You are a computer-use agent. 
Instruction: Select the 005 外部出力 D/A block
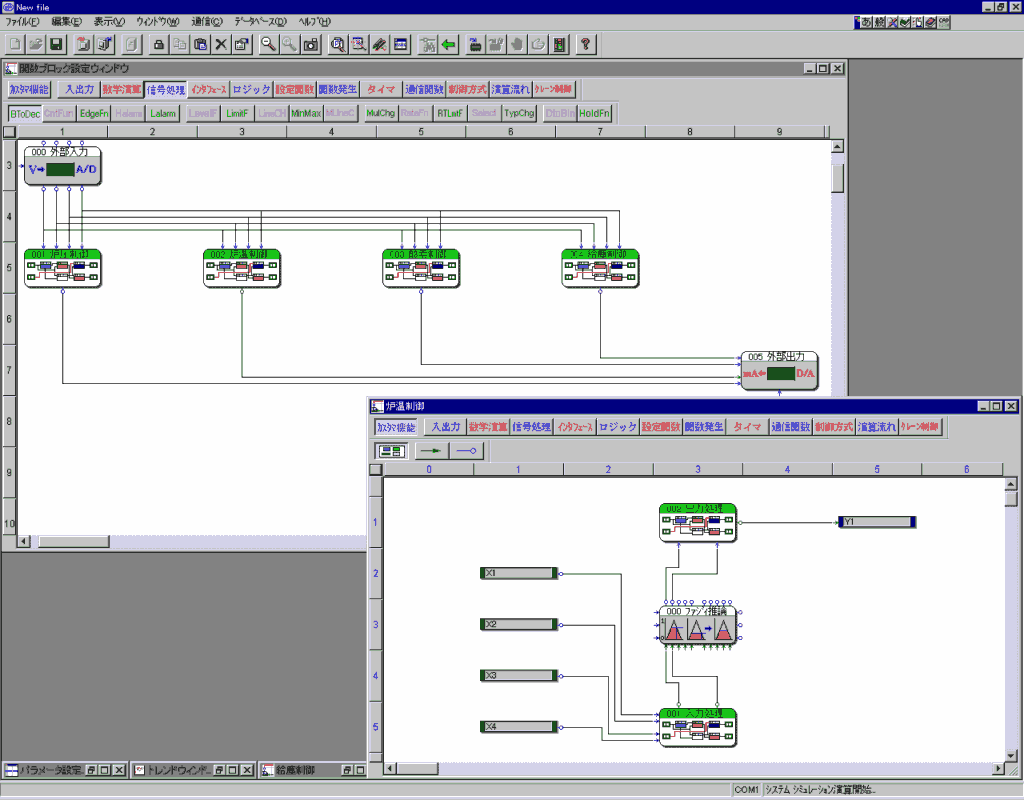[x=779, y=371]
